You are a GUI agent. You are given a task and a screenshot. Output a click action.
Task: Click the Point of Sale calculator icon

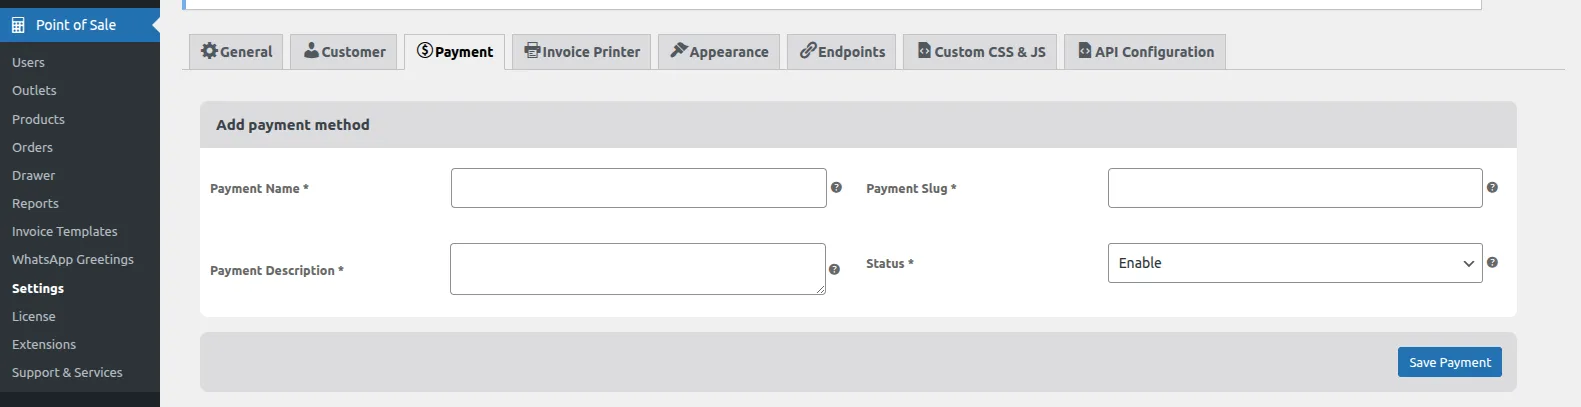(x=18, y=25)
